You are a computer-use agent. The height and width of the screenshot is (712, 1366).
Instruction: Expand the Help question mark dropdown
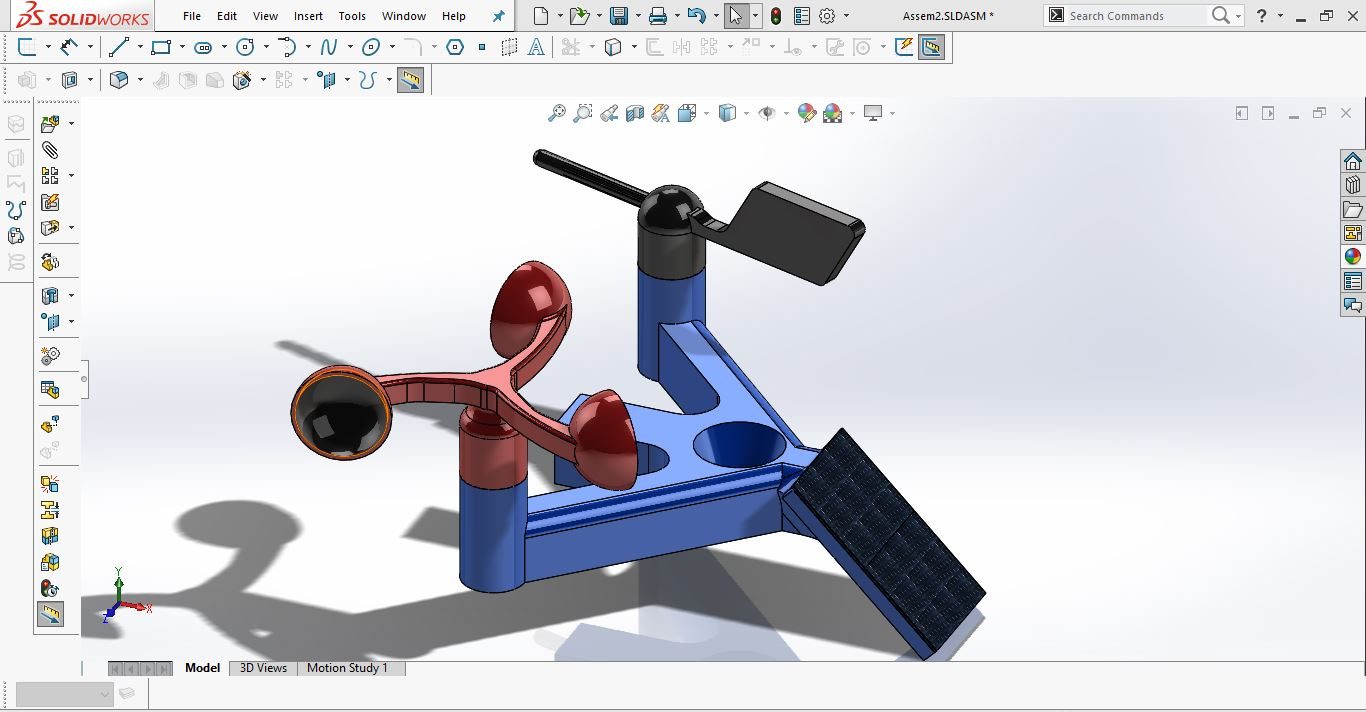[1281, 16]
